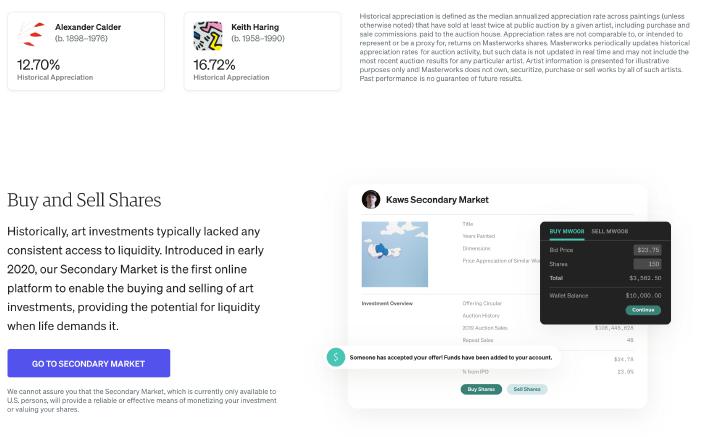Click the offer accepted notification message
Screen dimensions: 711x437
[450, 357]
